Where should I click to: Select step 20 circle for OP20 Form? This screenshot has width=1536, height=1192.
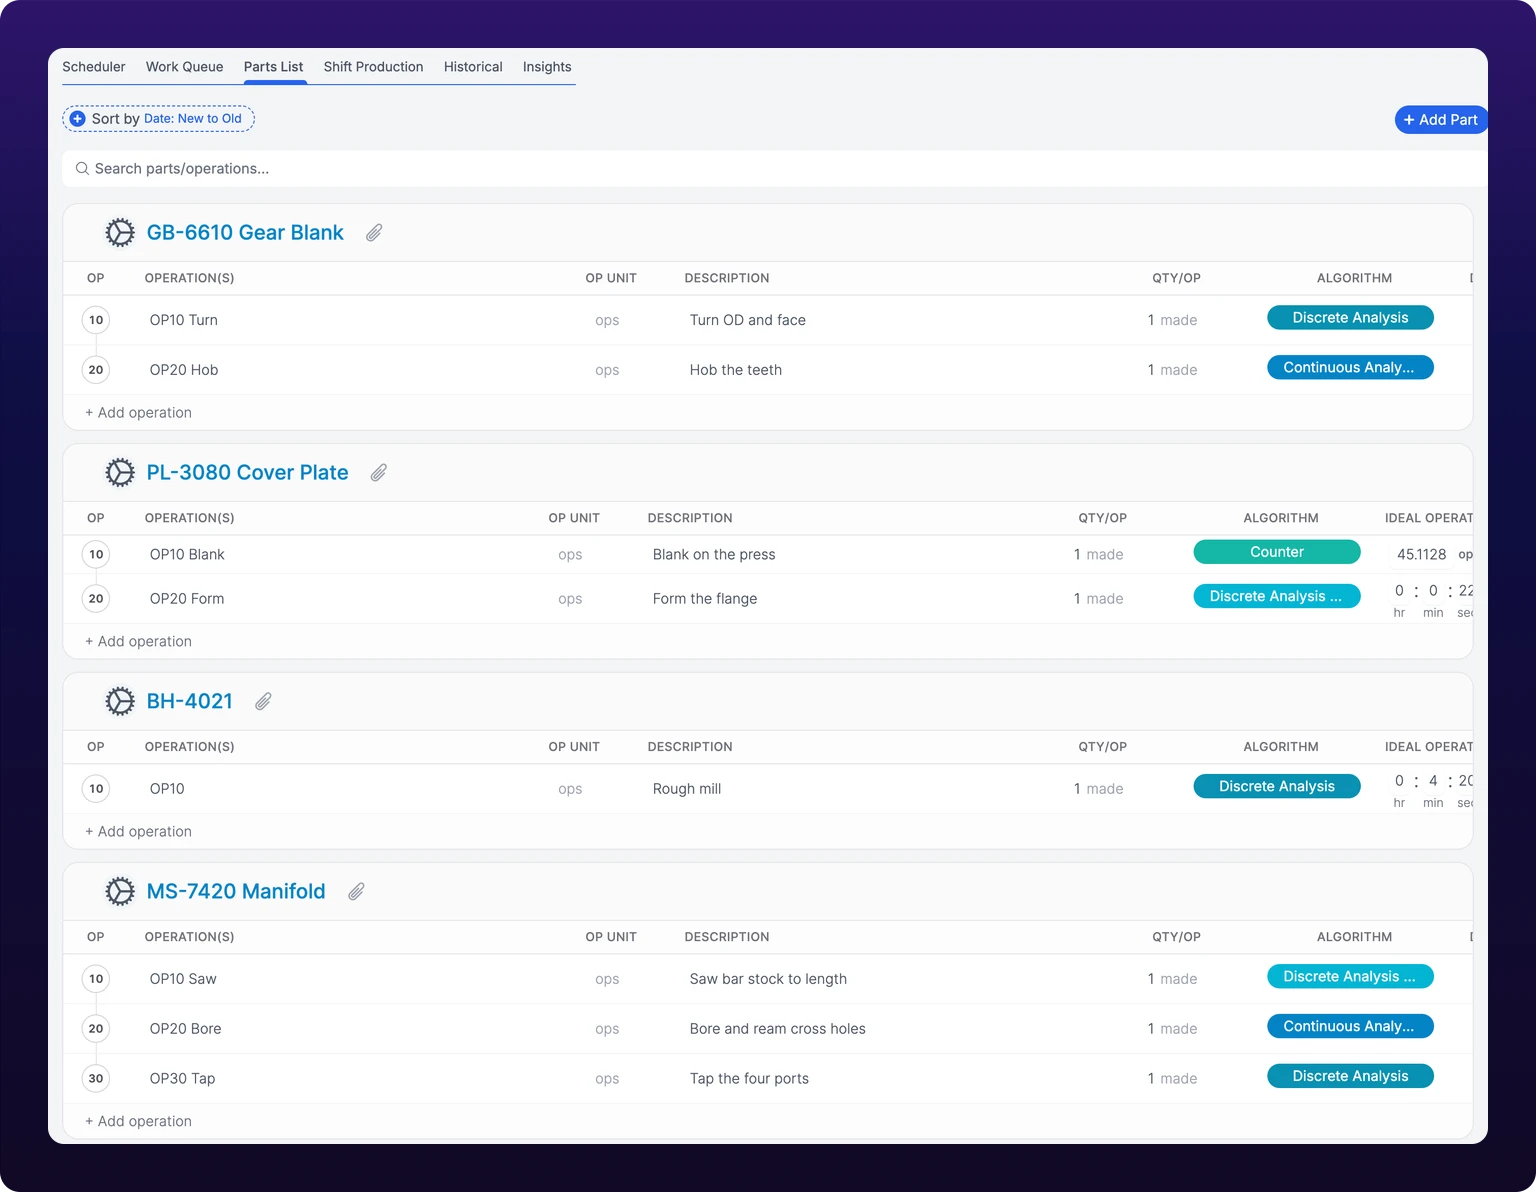[x=96, y=599]
